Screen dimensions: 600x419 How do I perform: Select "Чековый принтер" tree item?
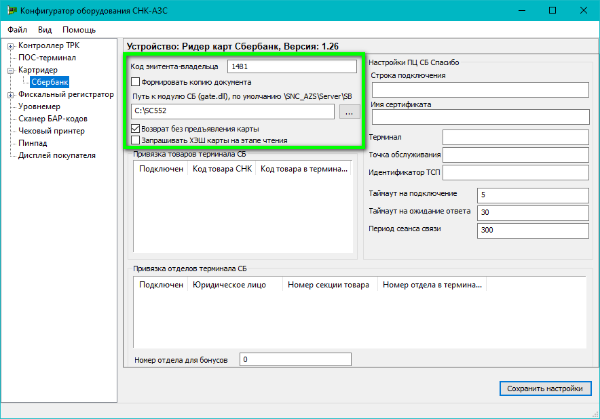click(52, 131)
